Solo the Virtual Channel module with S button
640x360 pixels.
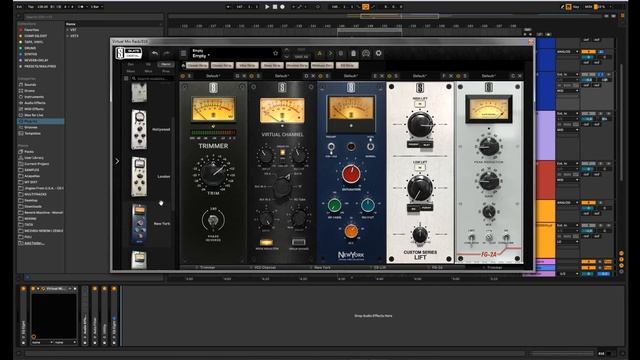coord(258,76)
